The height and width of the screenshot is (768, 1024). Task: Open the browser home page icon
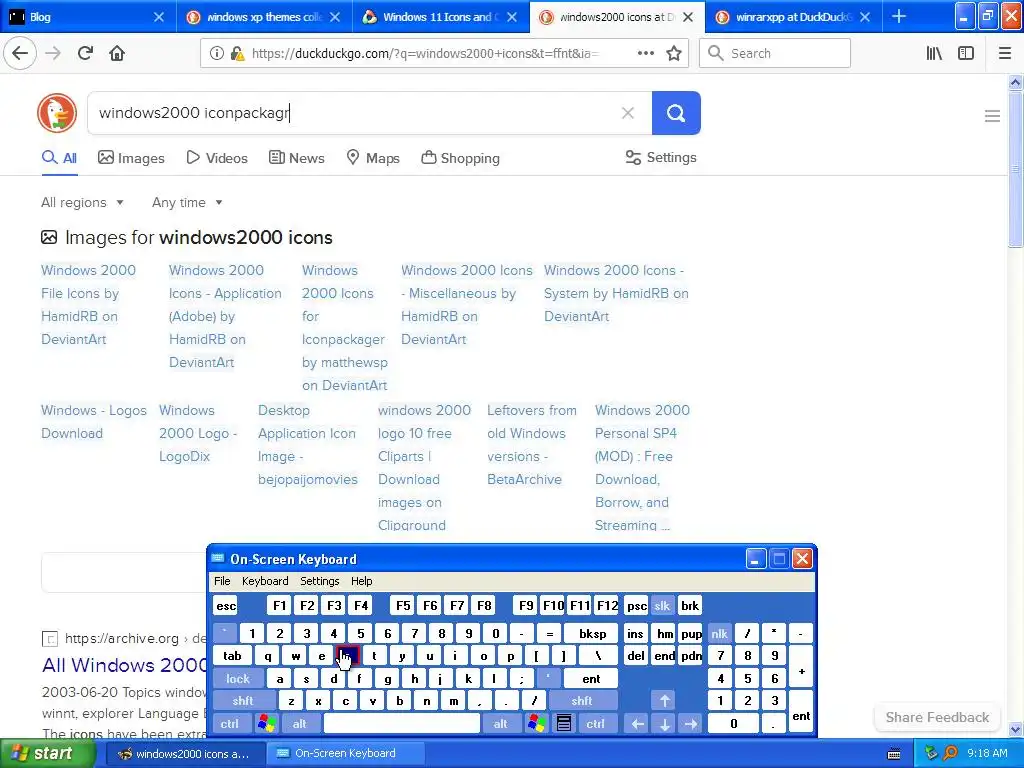tap(117, 53)
